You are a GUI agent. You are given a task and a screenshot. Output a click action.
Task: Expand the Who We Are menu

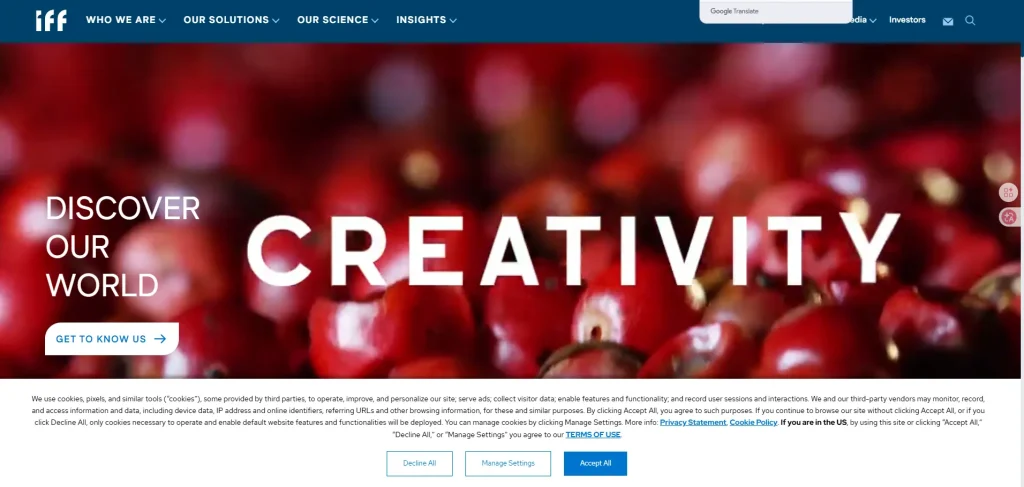[125, 20]
